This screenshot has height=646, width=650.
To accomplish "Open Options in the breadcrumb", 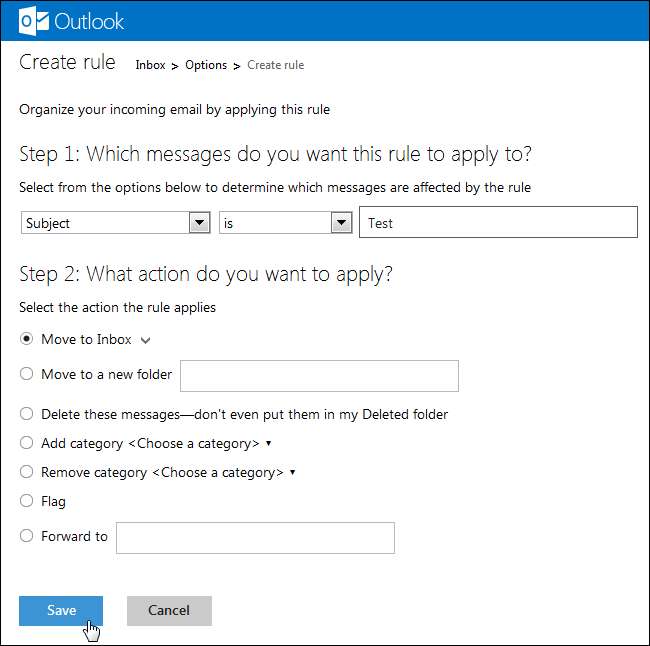I will point(206,65).
